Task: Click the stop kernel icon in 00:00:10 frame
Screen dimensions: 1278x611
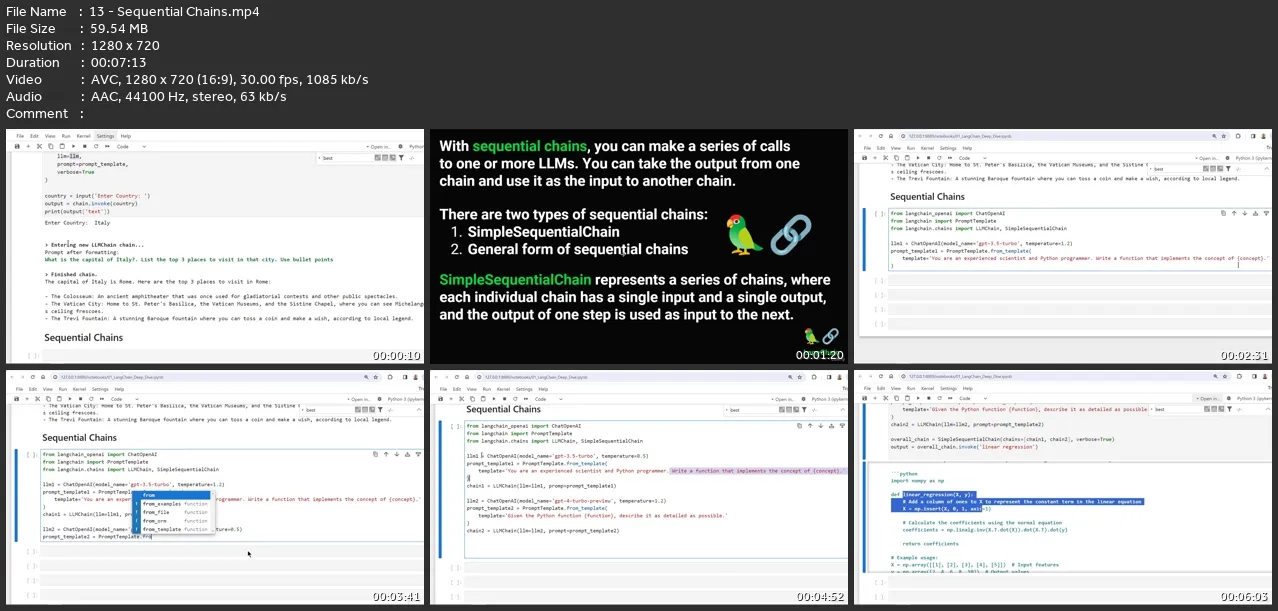Action: click(85, 147)
